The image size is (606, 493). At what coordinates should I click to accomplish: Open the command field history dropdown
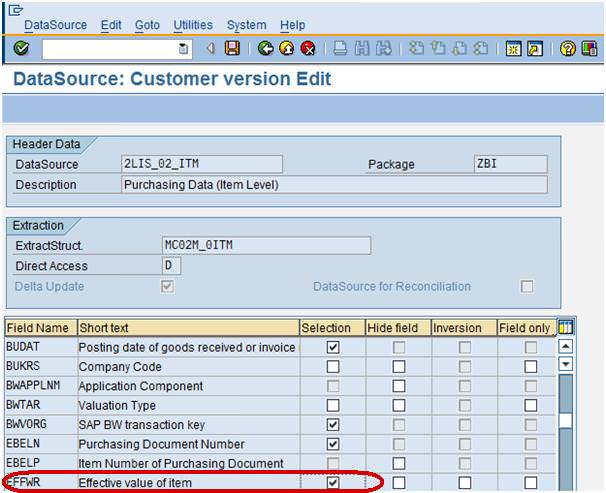(183, 49)
